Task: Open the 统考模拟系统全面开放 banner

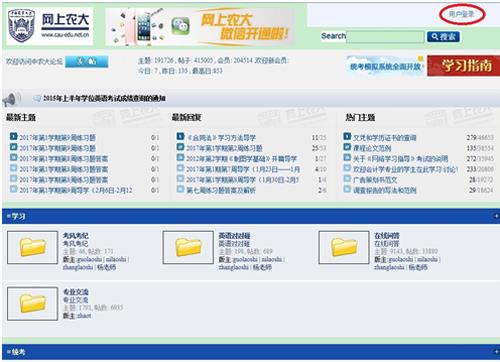Action: point(385,66)
